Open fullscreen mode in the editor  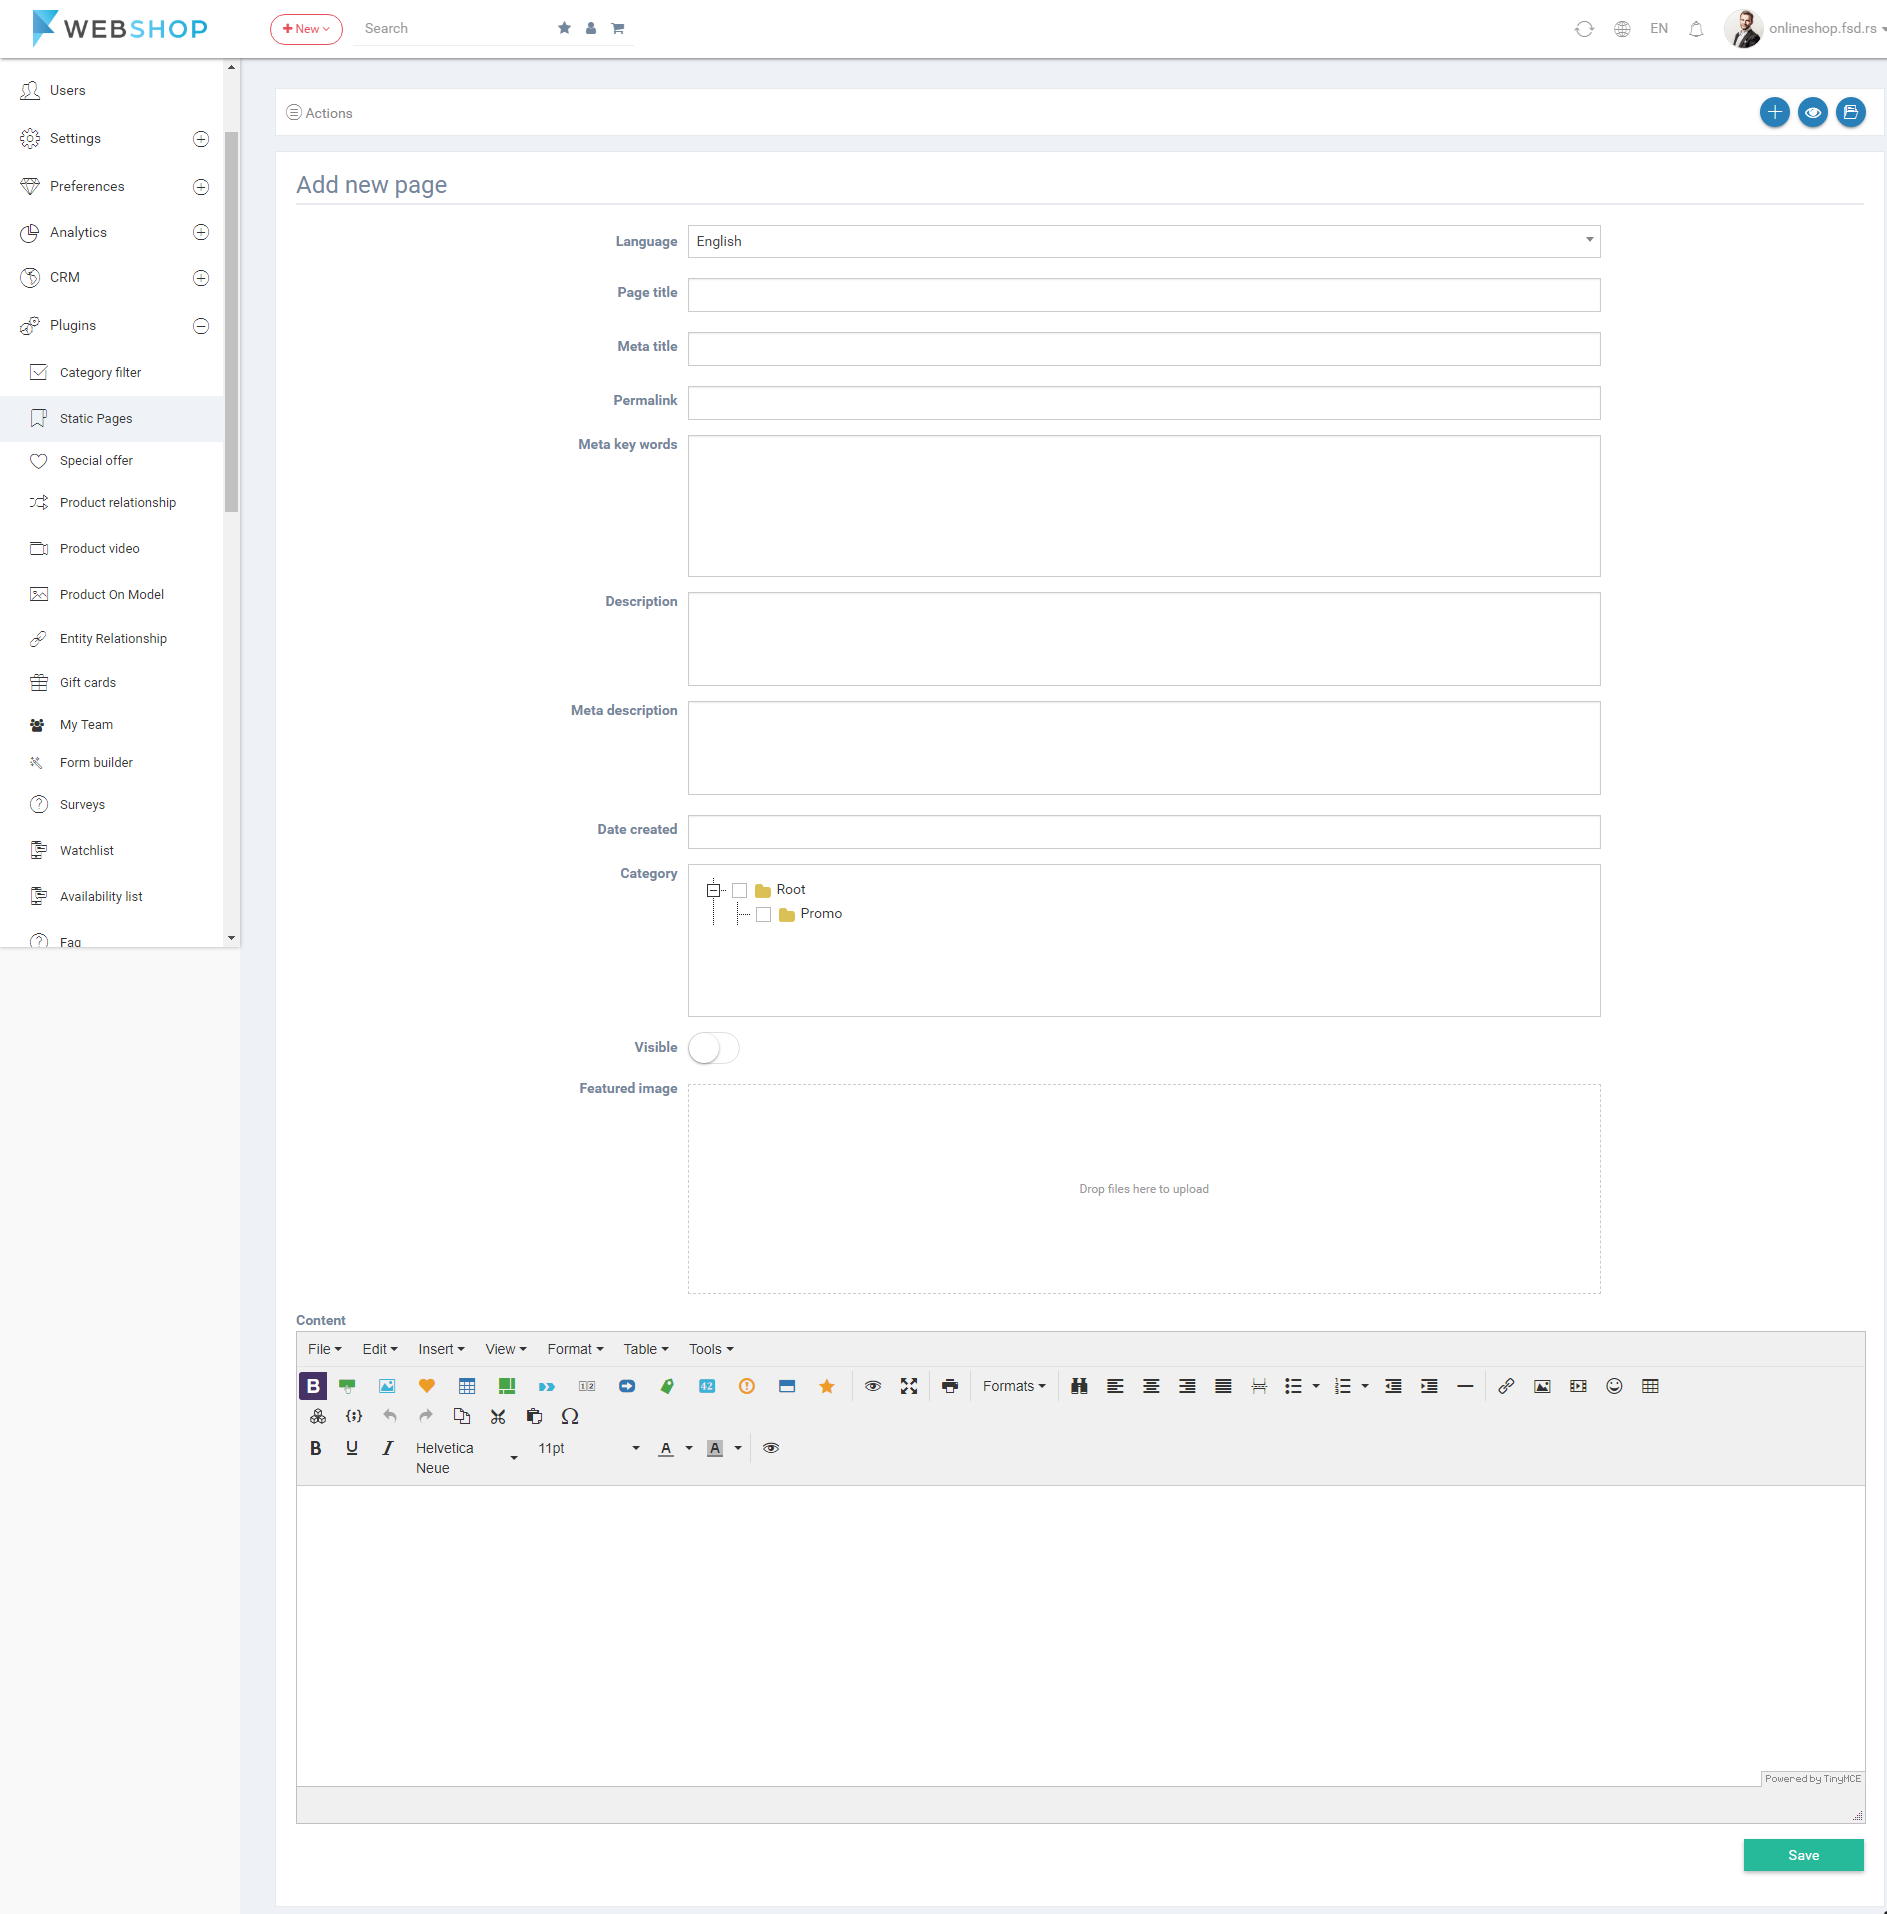[x=909, y=1386]
